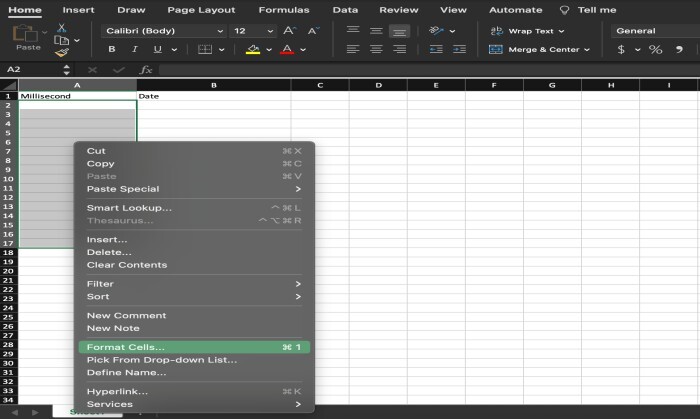Viewport: 700px width, 419px height.
Task: Expand the Wrap Text dropdown arrow
Action: (561, 31)
